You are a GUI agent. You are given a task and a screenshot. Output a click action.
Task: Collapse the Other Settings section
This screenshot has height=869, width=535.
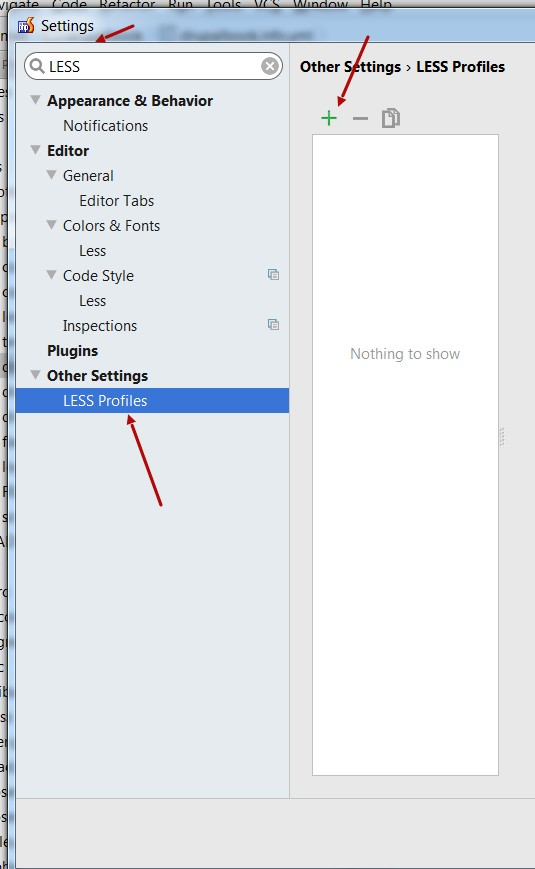point(35,375)
